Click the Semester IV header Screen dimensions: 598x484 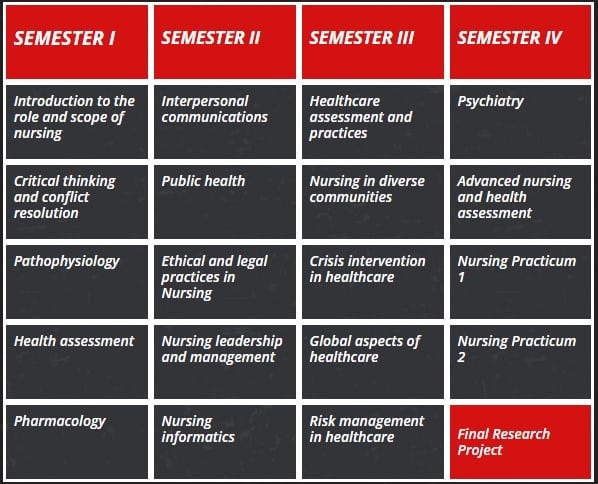520,42
